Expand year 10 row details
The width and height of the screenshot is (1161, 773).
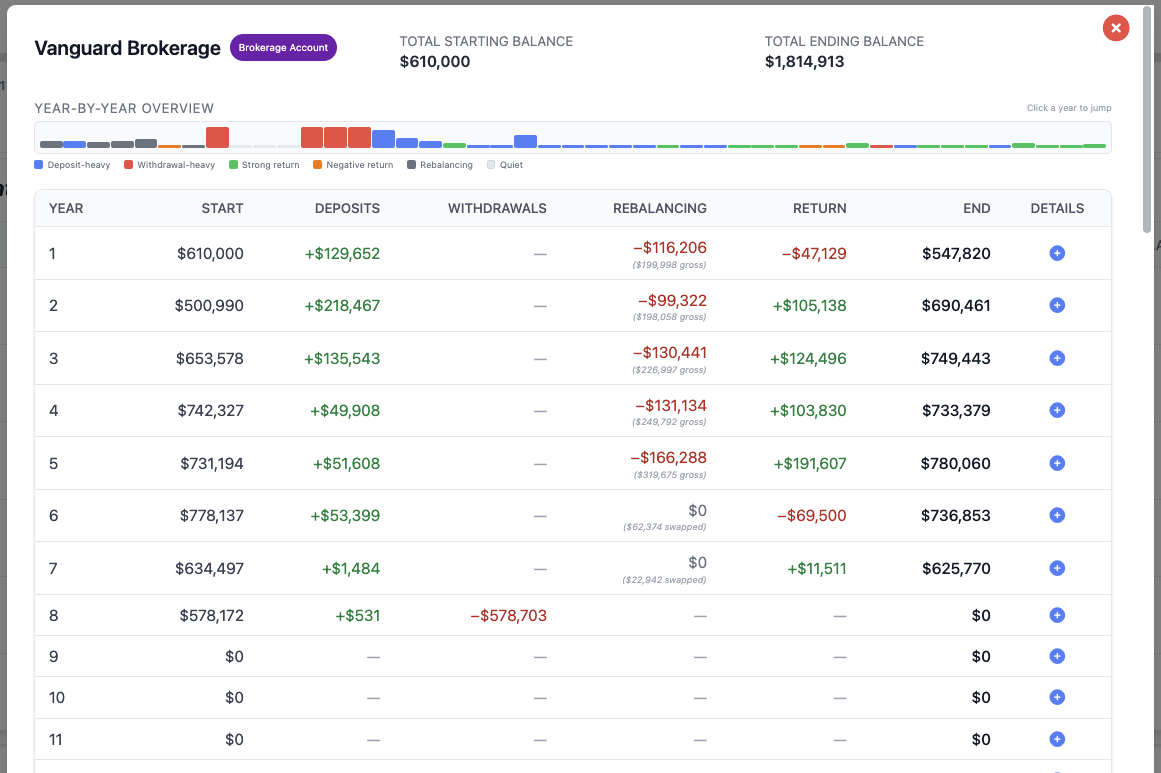tap(1057, 697)
